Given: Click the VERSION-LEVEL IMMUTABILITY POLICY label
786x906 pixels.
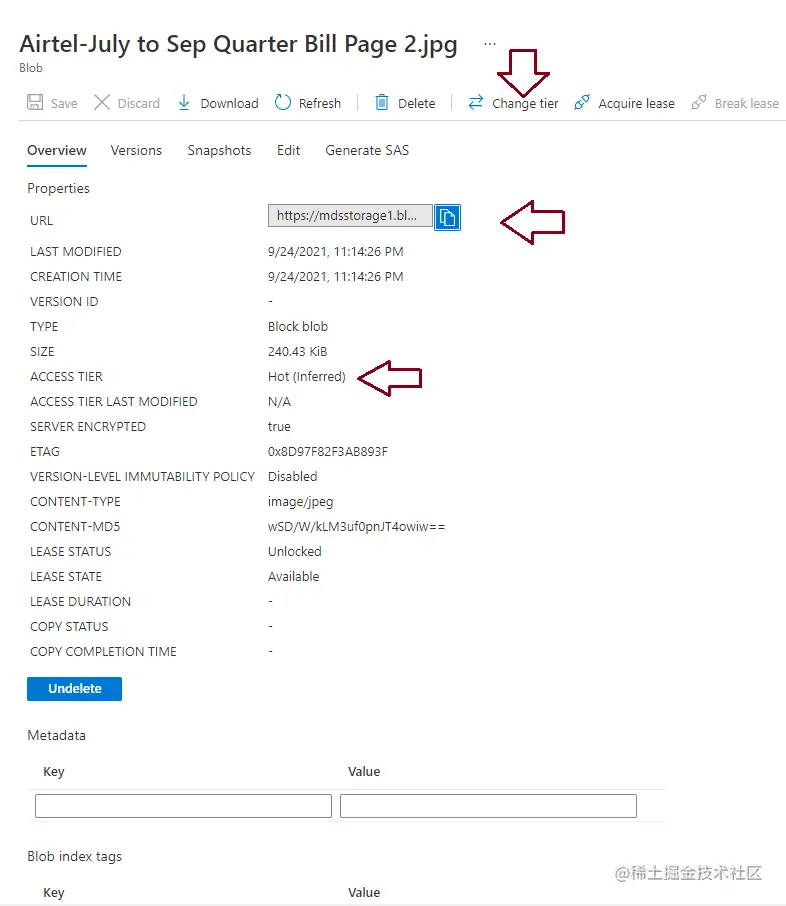Looking at the screenshot, I should pos(143,477).
